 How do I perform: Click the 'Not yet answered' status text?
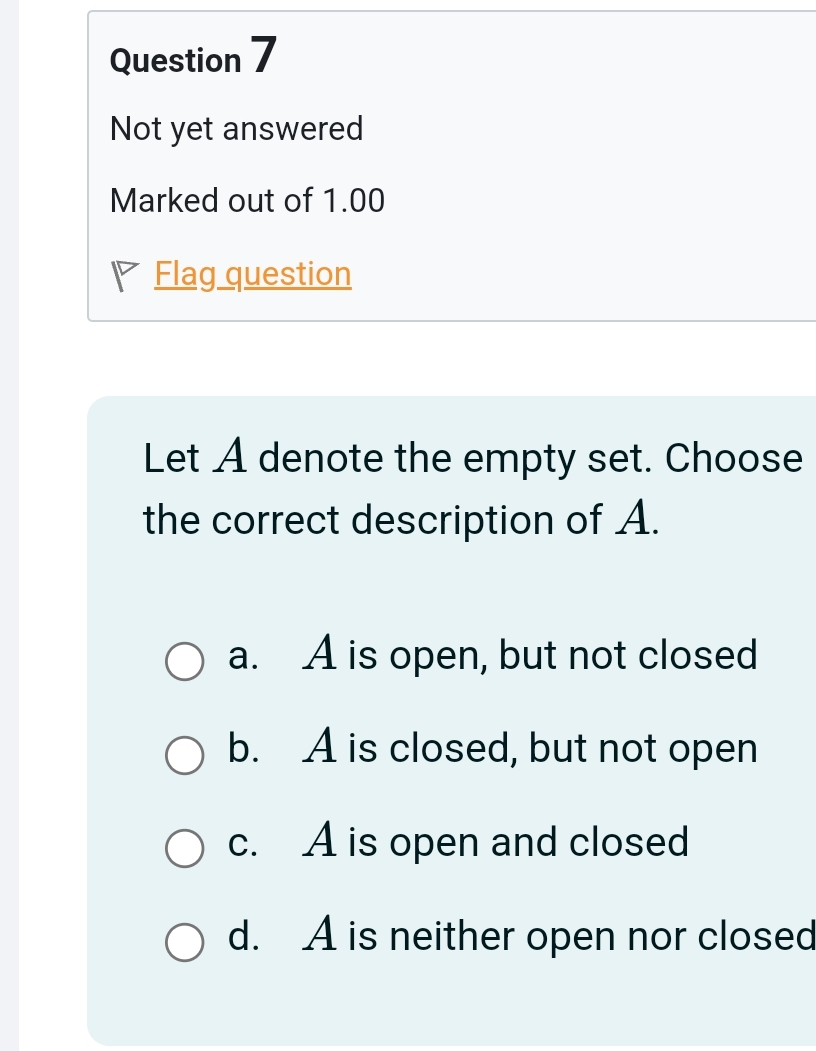[x=237, y=129]
